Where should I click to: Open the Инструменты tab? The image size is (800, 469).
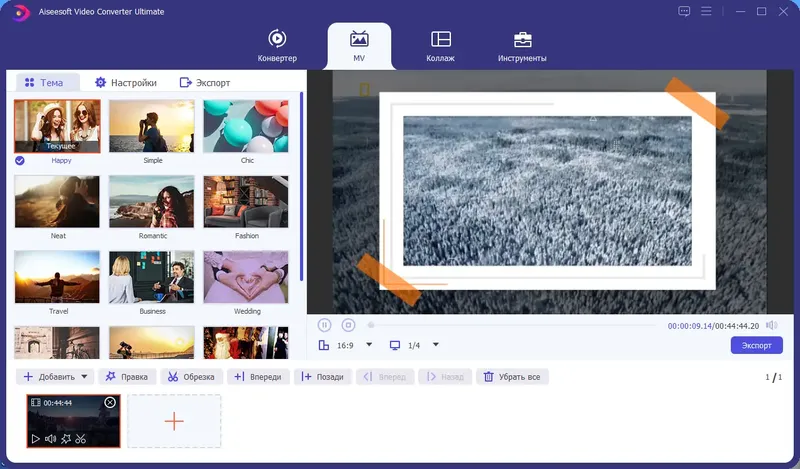pos(522,46)
